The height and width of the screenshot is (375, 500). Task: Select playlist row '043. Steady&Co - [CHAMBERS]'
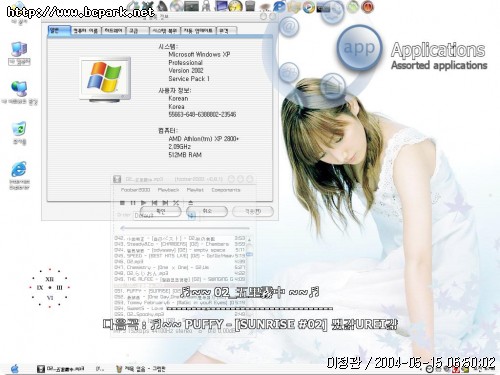click(x=179, y=244)
